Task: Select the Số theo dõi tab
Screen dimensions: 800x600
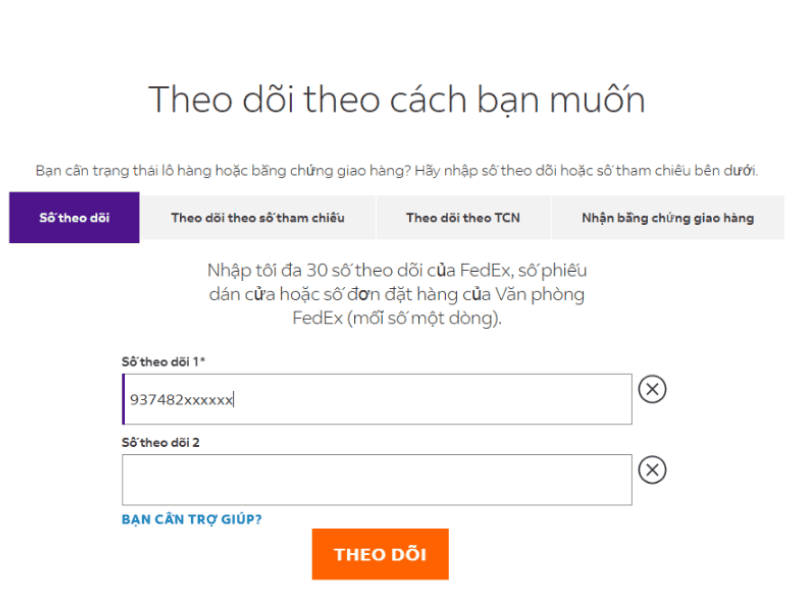Action: point(74,218)
